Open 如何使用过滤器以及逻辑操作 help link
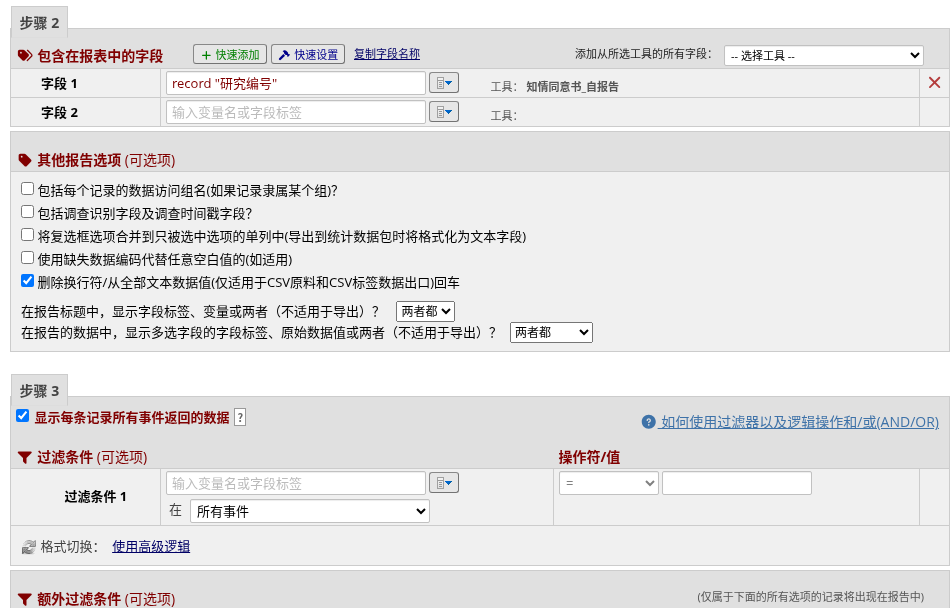 click(x=800, y=422)
